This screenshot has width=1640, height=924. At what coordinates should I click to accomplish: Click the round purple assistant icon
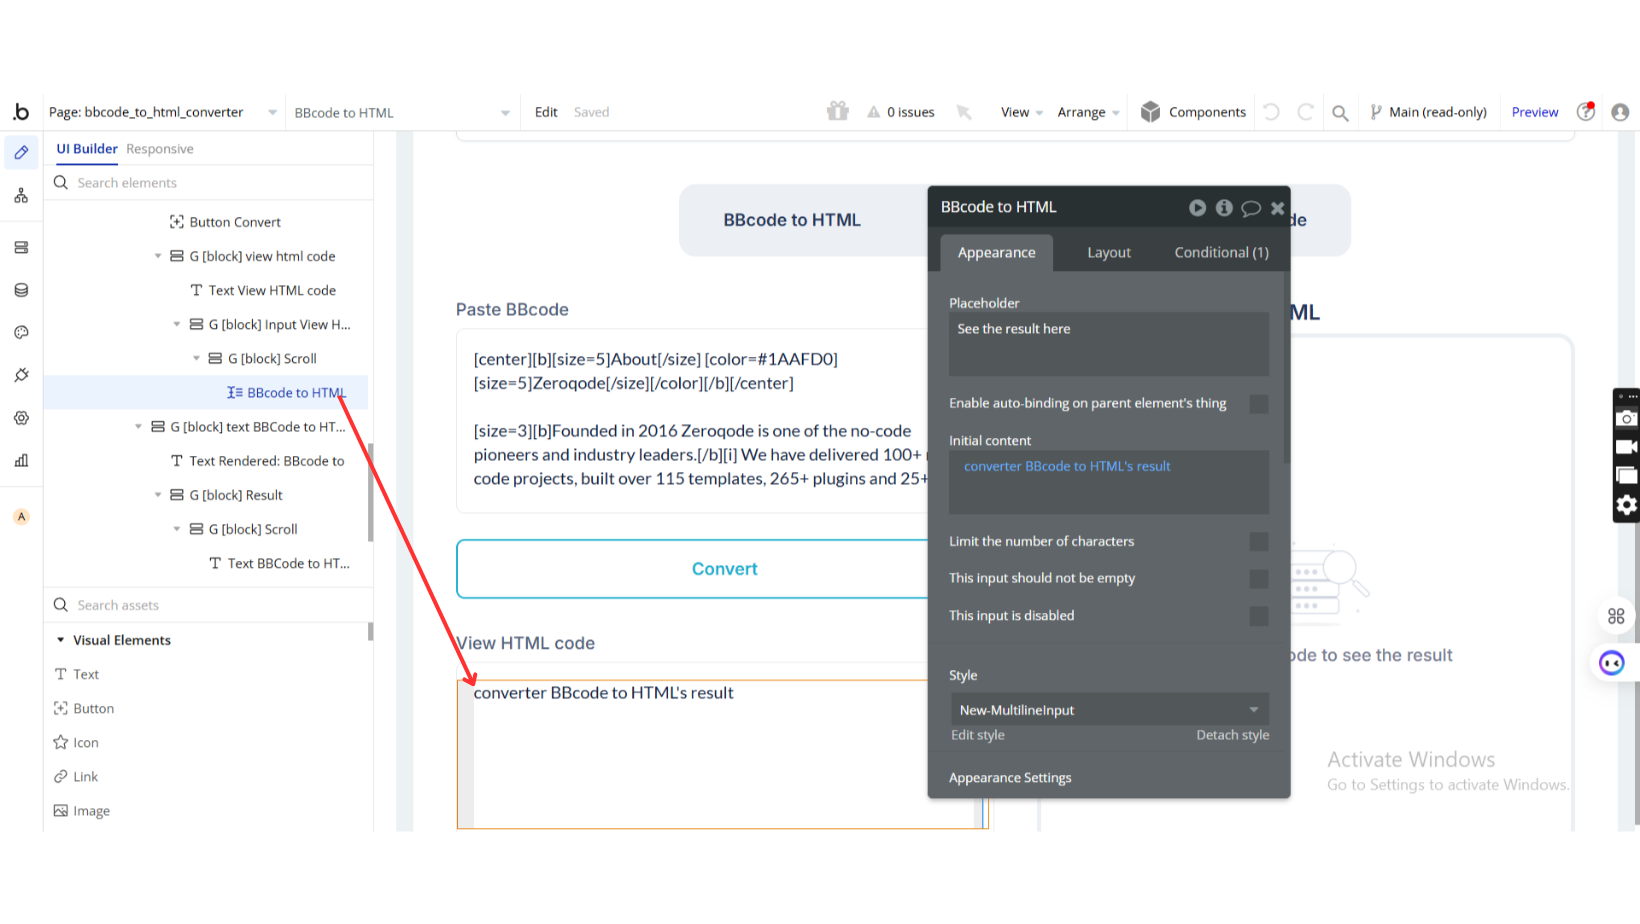(x=1611, y=663)
